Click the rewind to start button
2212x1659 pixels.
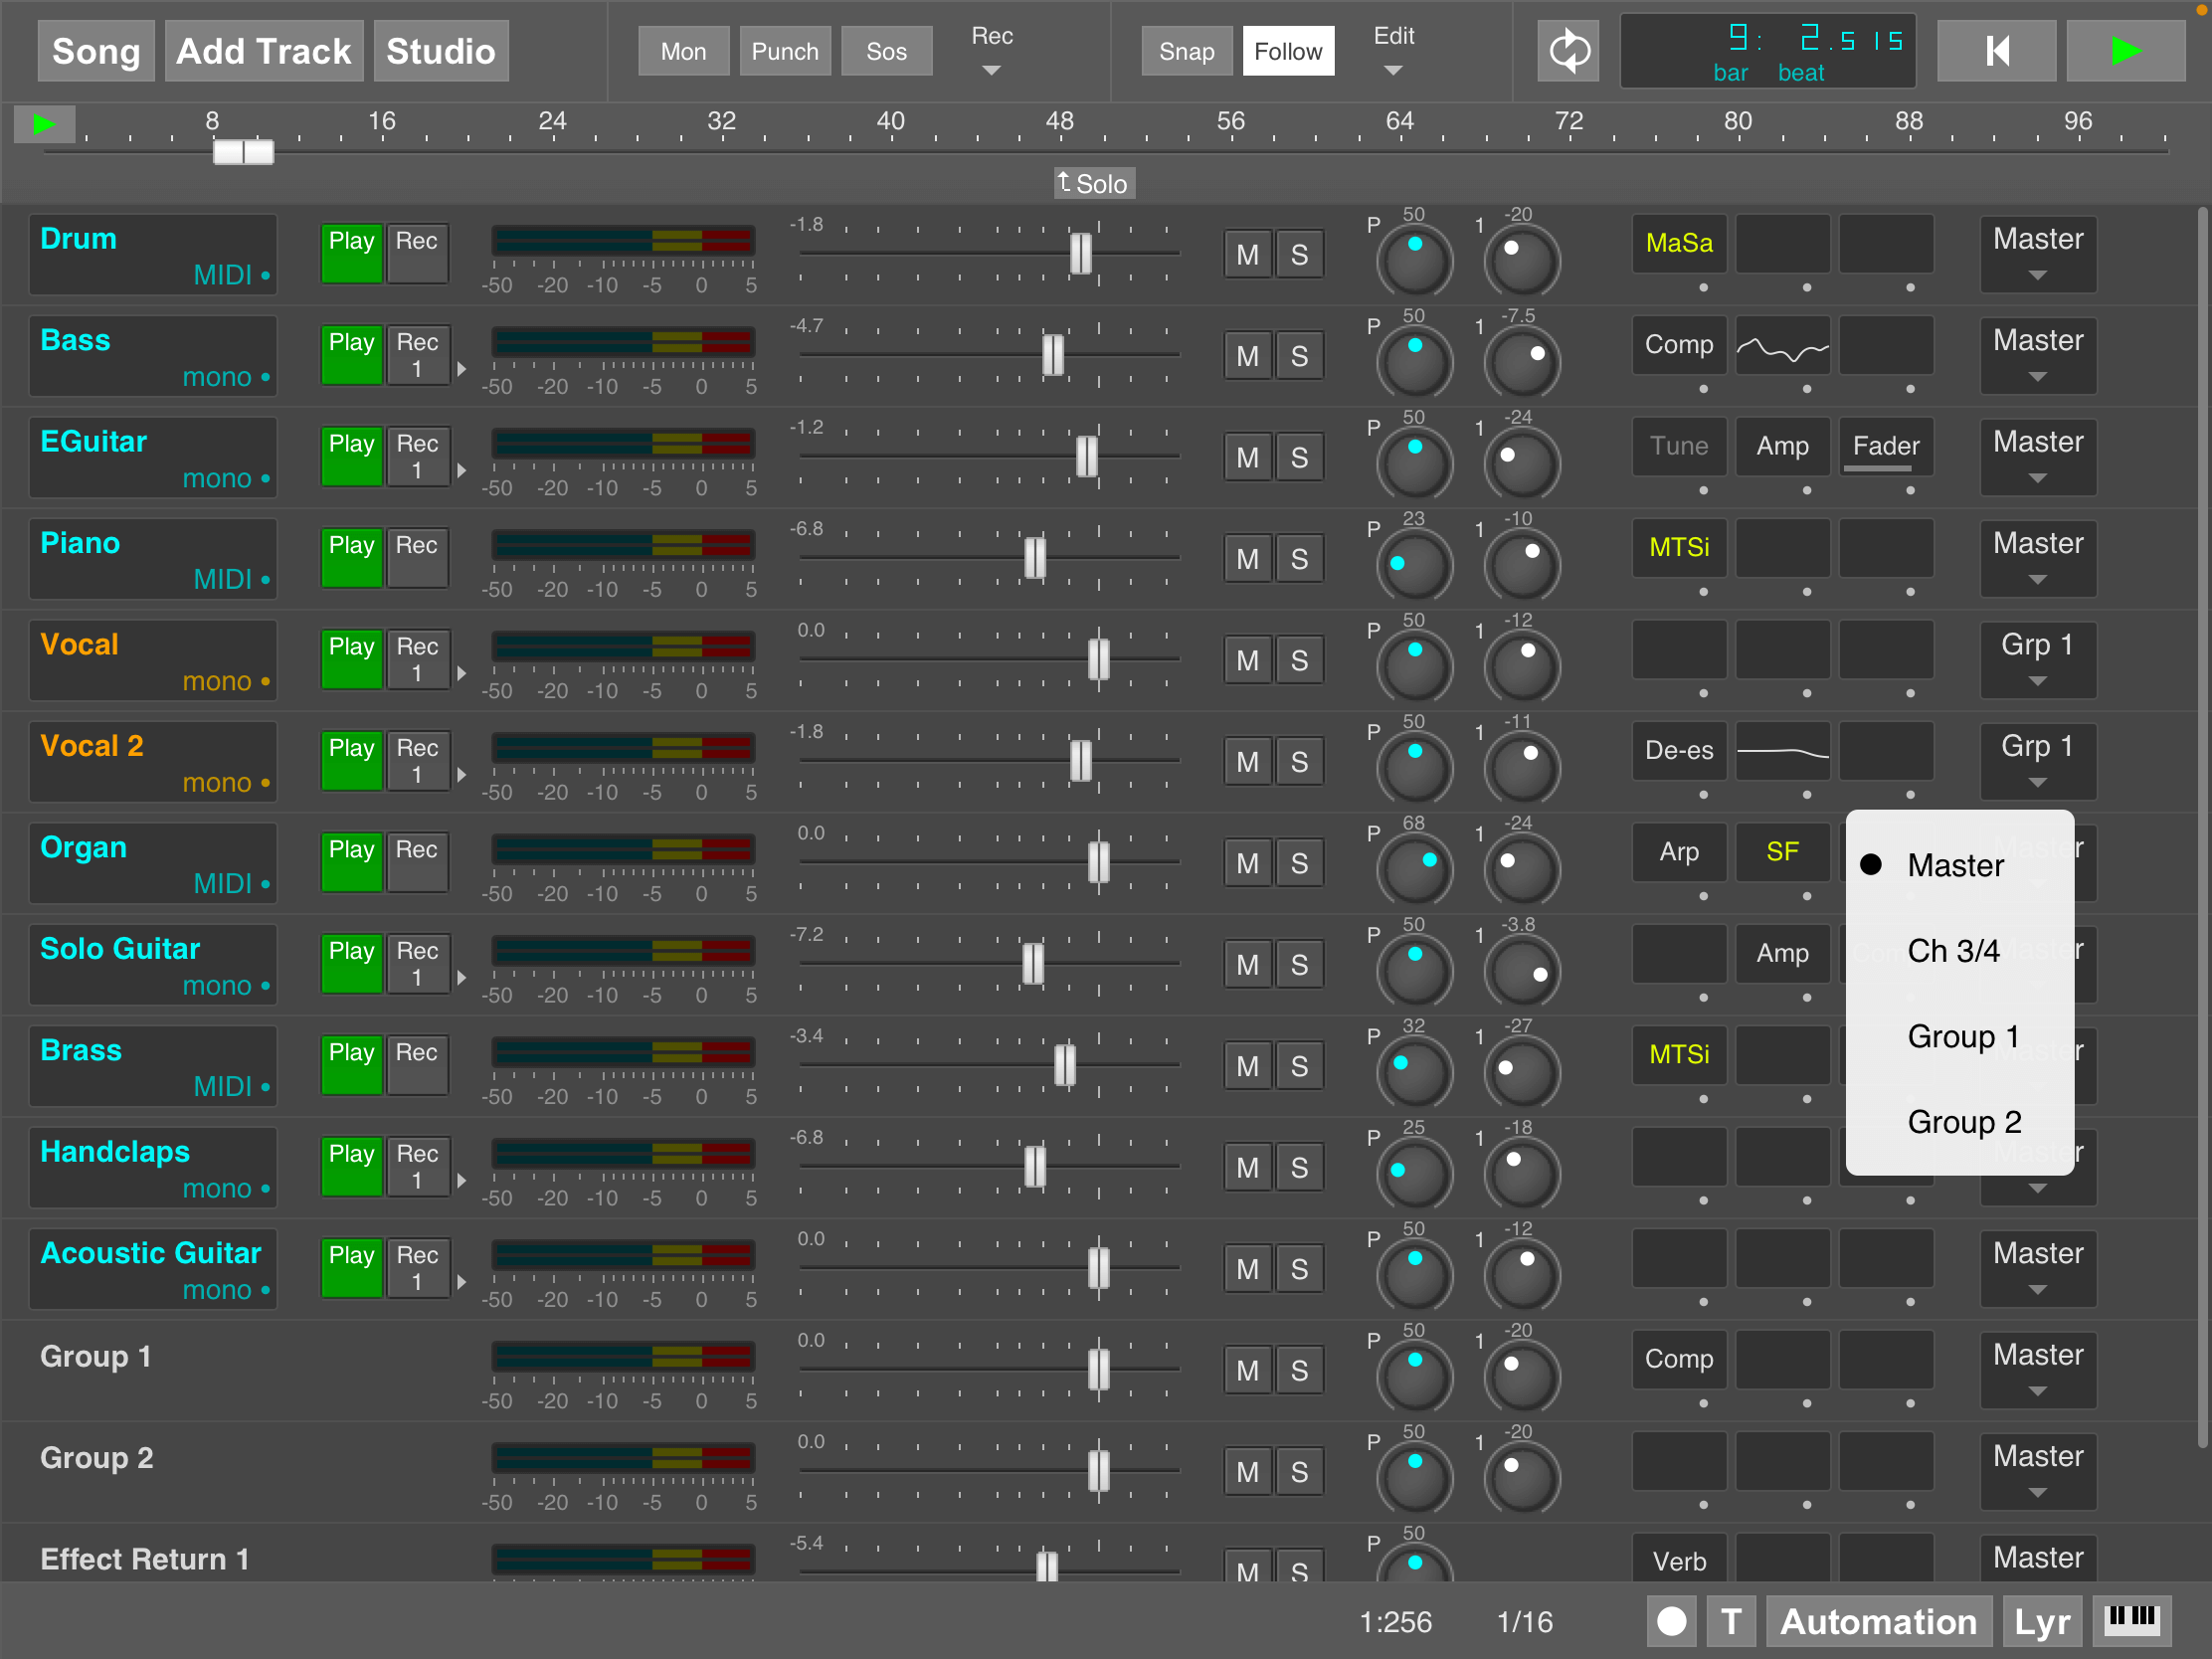(1996, 51)
